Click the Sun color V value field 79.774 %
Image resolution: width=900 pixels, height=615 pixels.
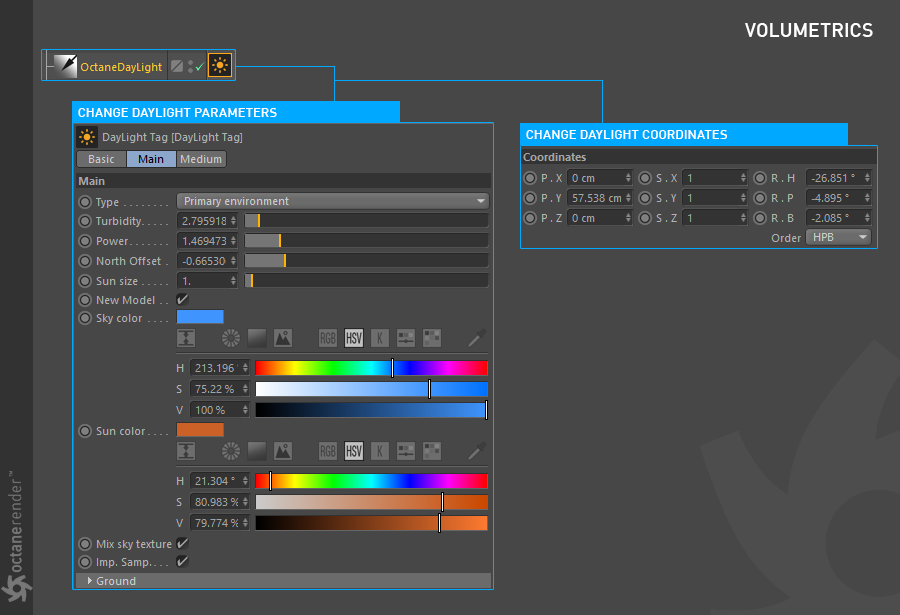(219, 523)
